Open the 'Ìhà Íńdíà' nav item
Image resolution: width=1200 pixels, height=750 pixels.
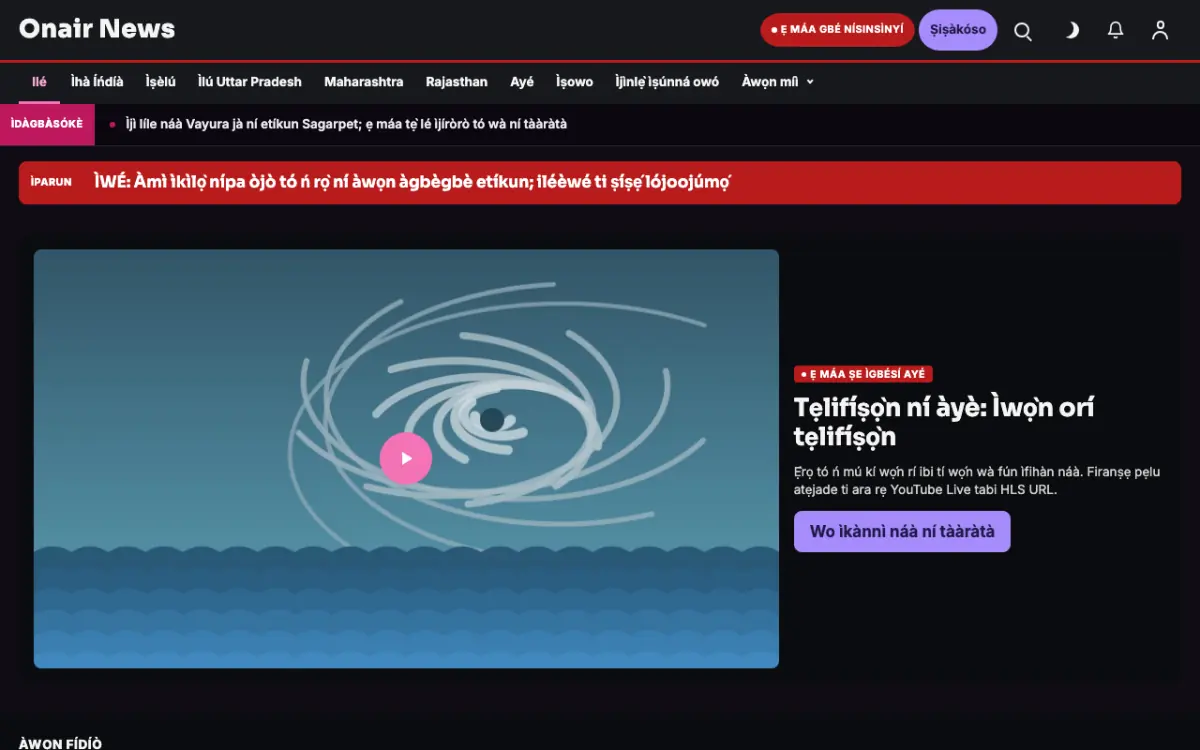[97, 82]
